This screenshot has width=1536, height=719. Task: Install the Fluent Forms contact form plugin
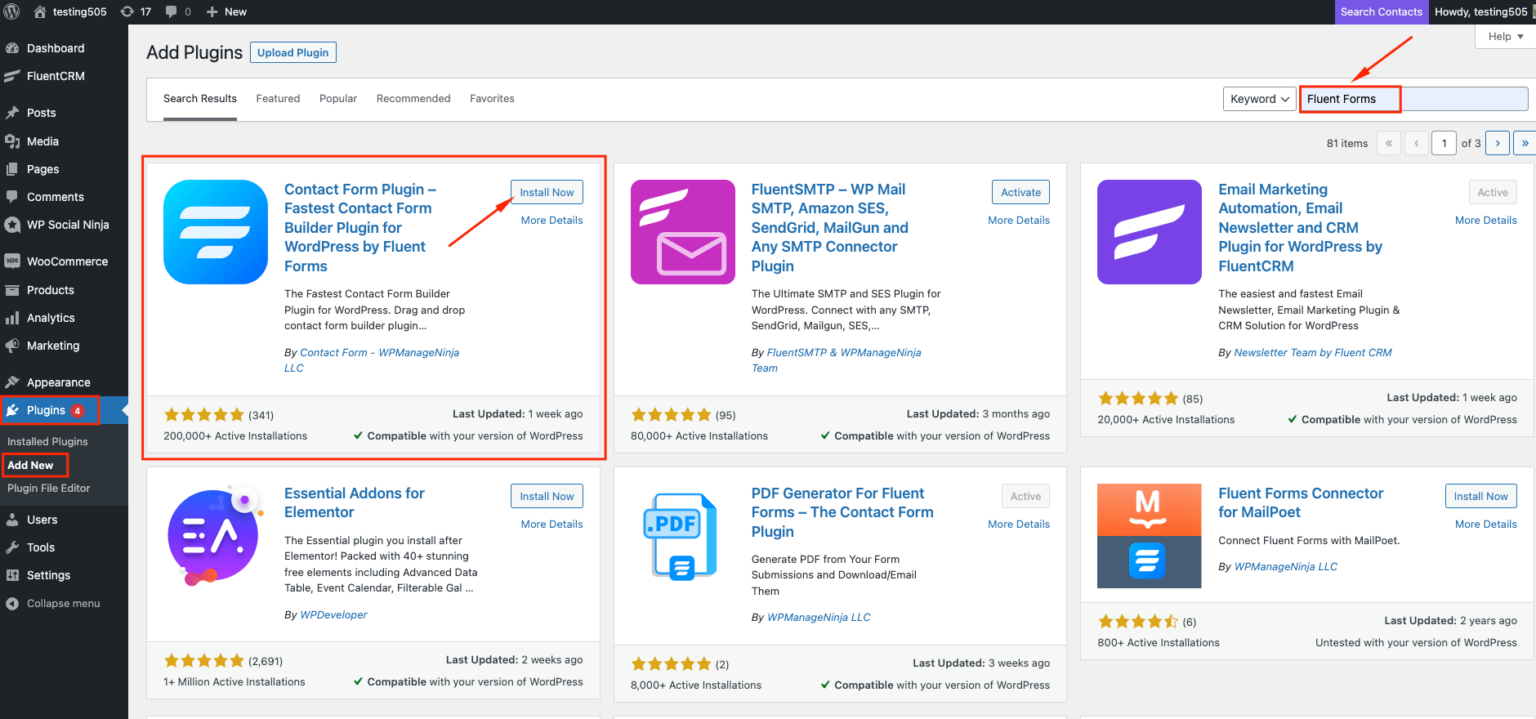pos(546,191)
